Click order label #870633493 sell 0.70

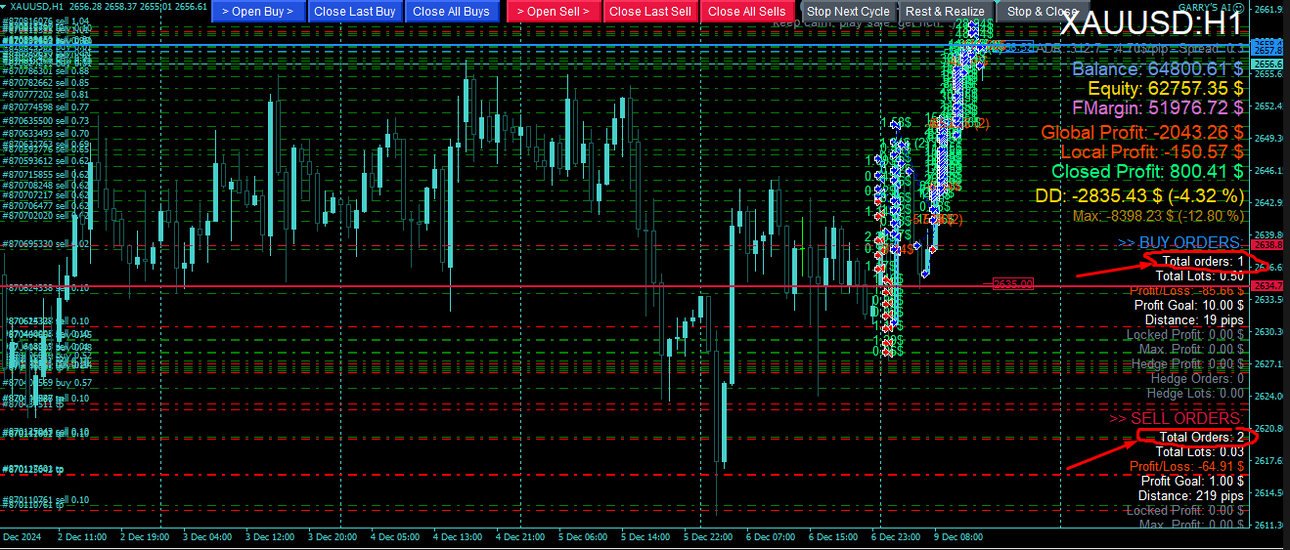(x=47, y=133)
